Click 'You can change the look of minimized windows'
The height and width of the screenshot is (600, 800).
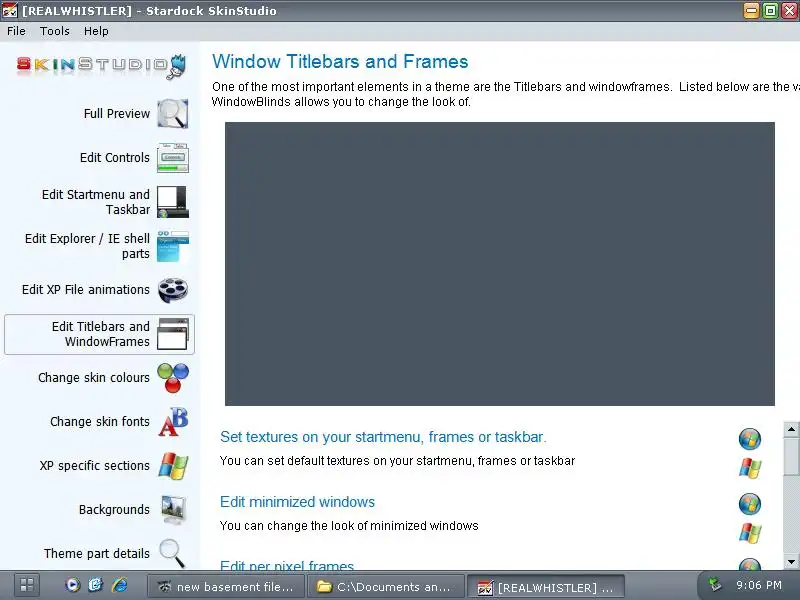click(x=349, y=526)
